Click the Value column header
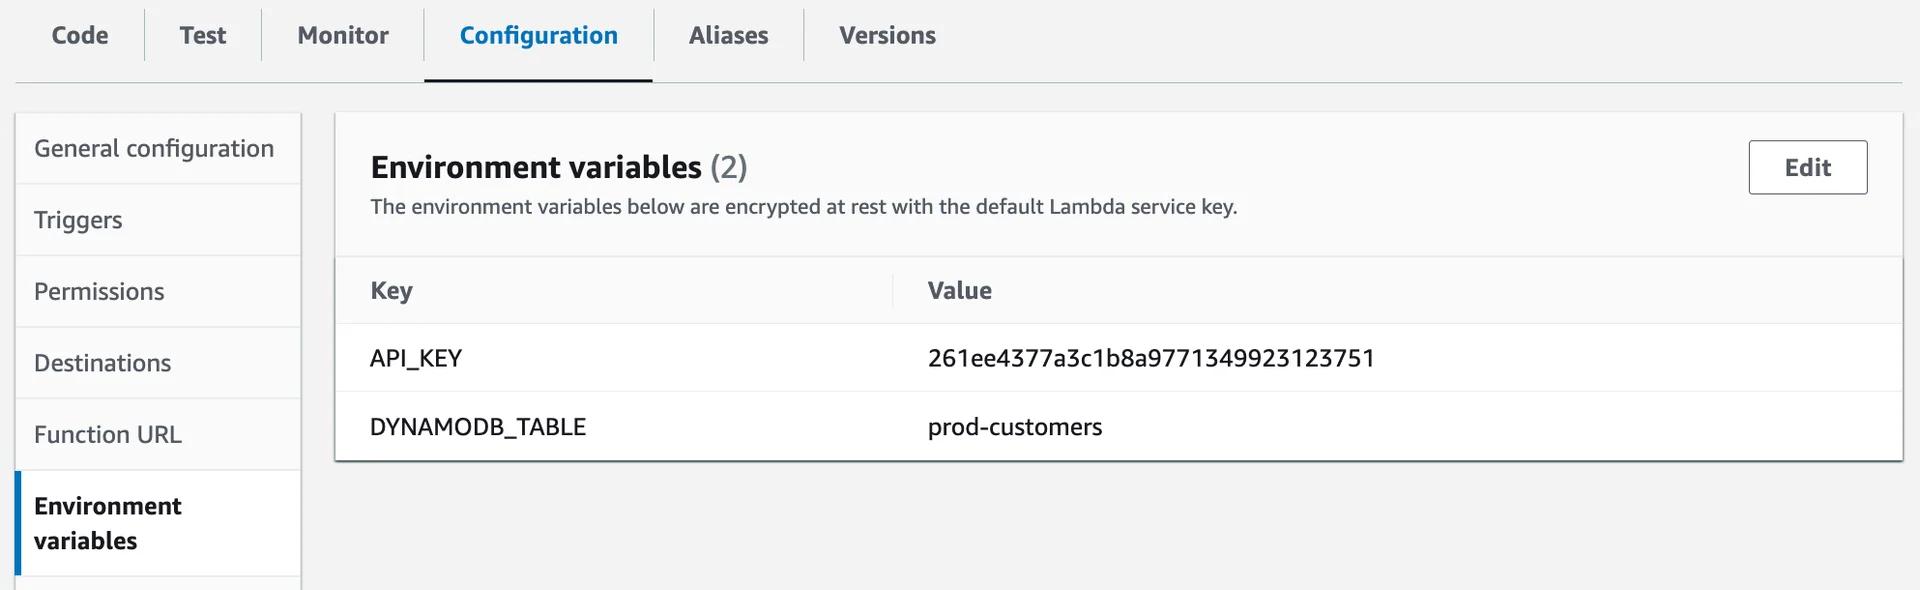1920x590 pixels. (959, 291)
